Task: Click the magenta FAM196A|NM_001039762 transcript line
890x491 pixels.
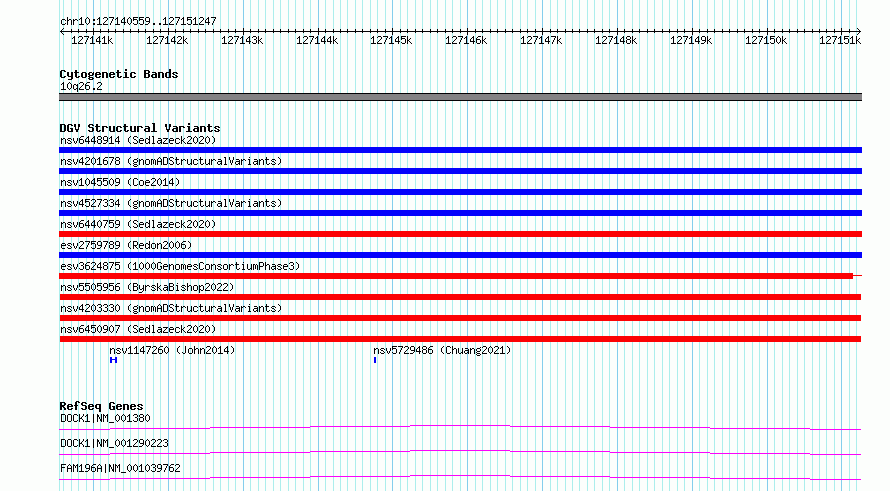Action: 460,477
